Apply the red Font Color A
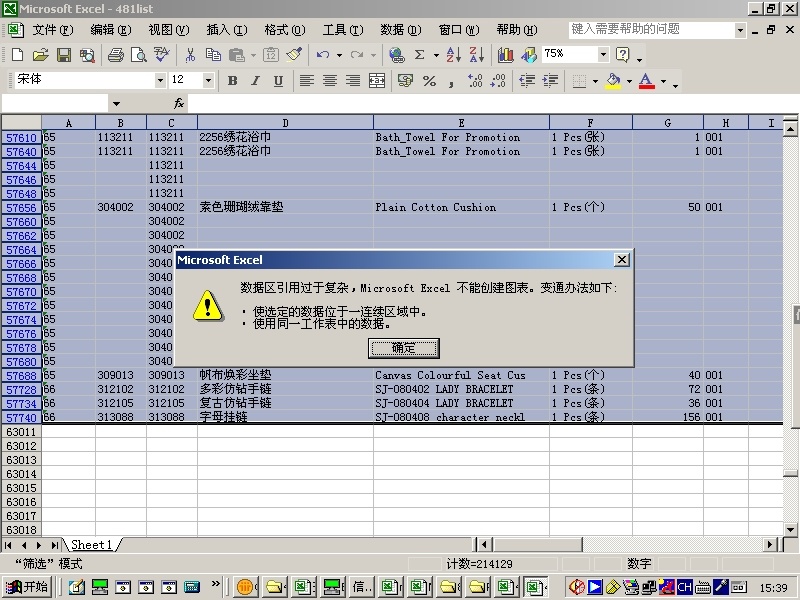 [647, 81]
